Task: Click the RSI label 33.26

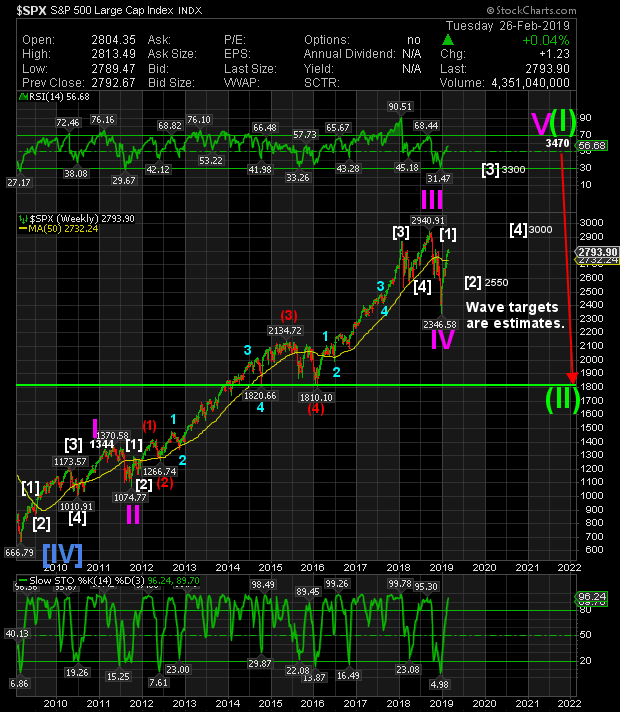Action: pyautogui.click(x=298, y=178)
